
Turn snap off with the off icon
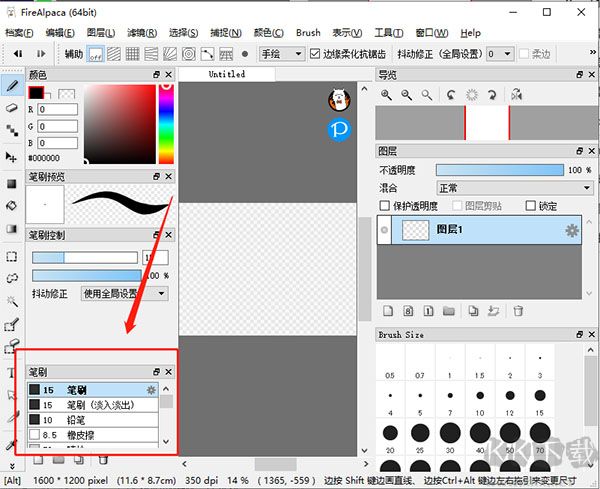96,54
